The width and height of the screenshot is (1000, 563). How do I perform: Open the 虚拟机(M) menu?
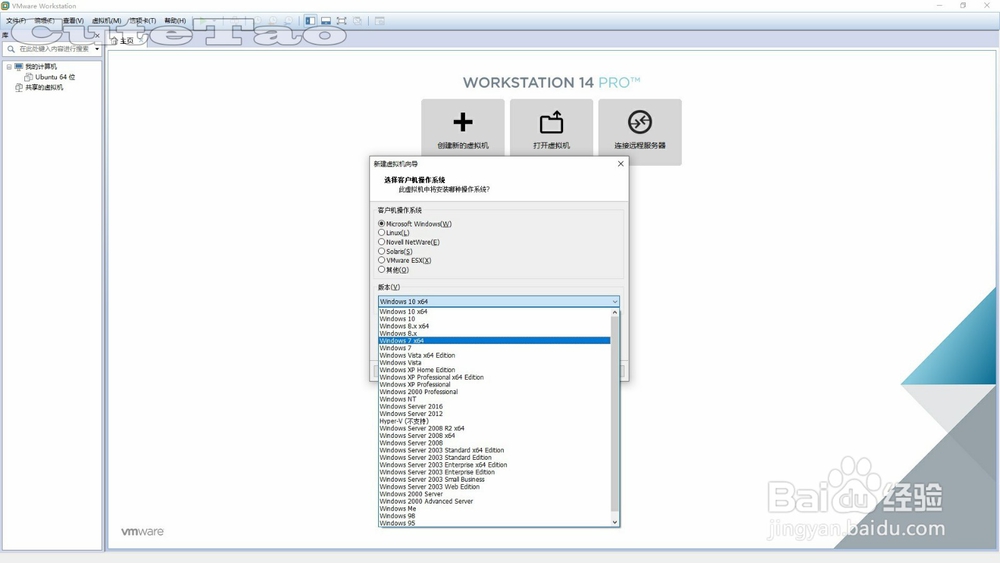coord(107,21)
